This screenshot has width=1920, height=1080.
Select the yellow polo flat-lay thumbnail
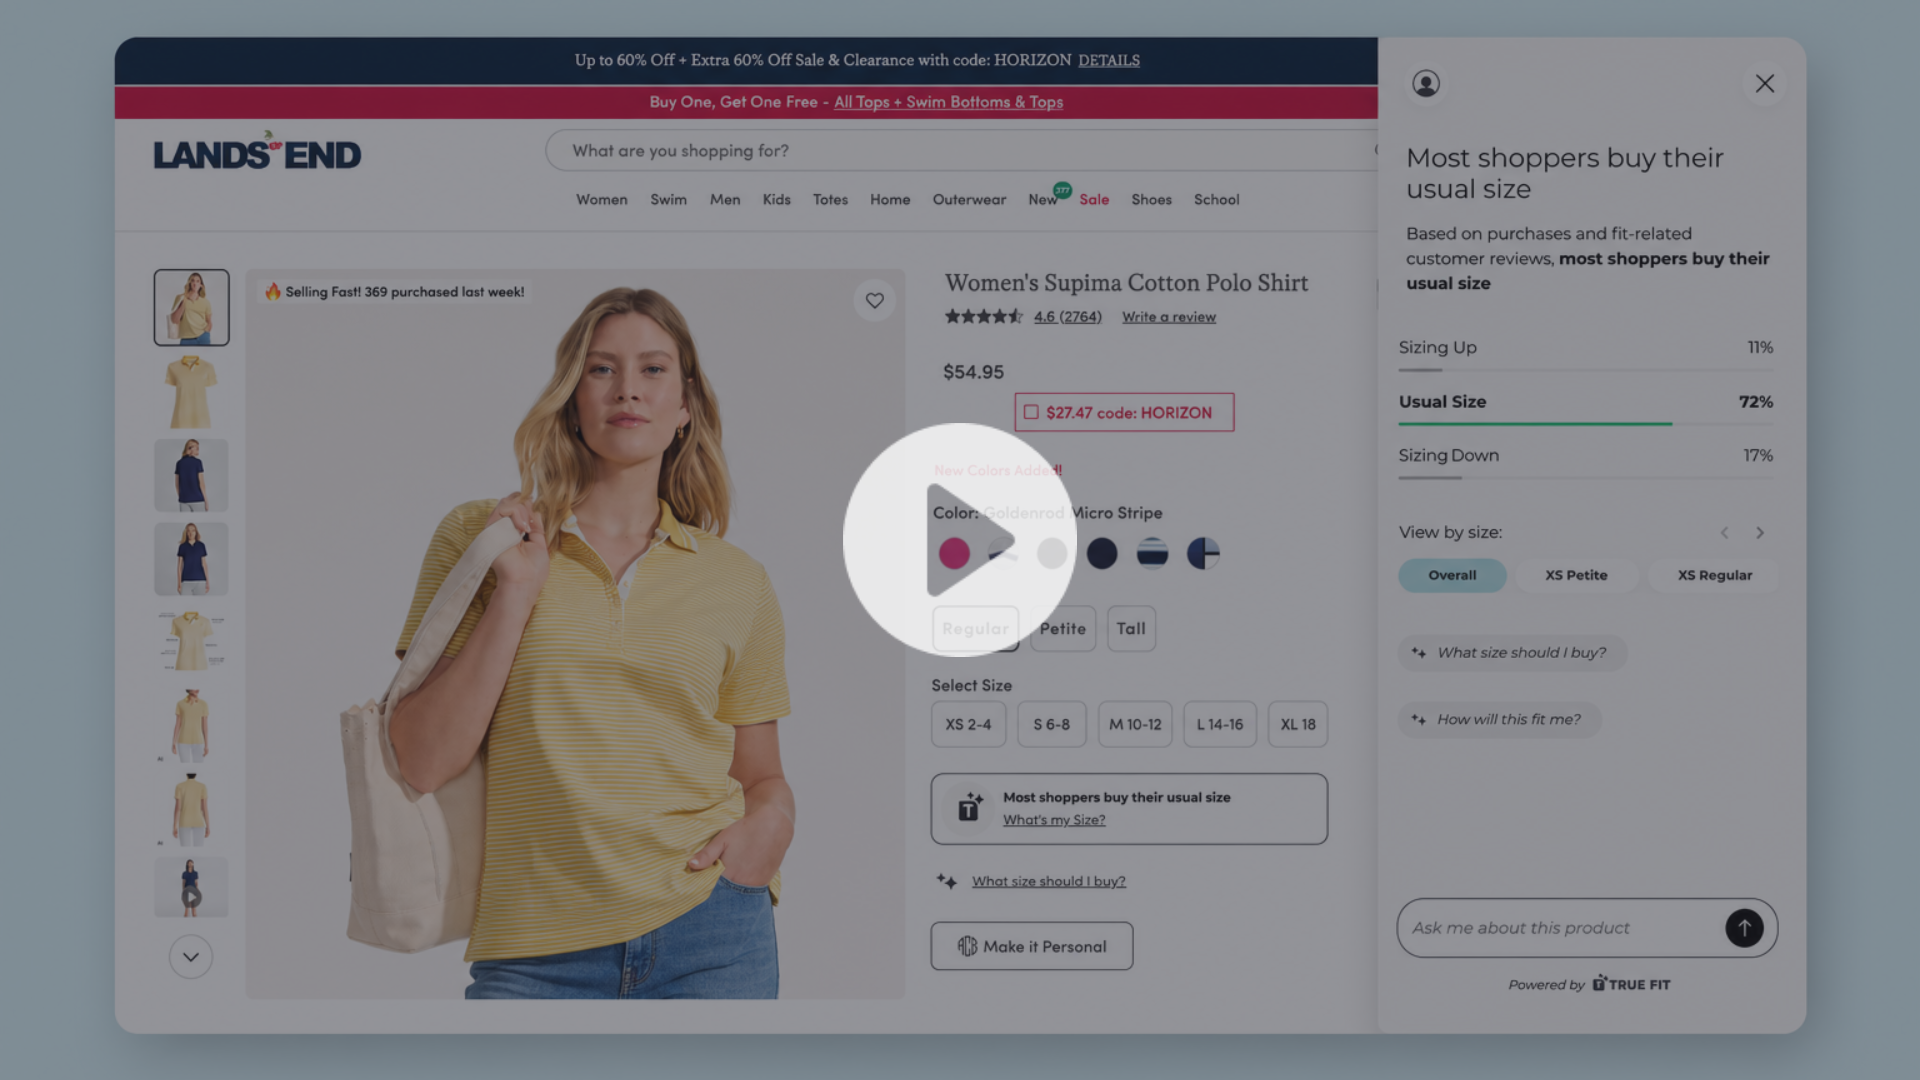coord(191,392)
